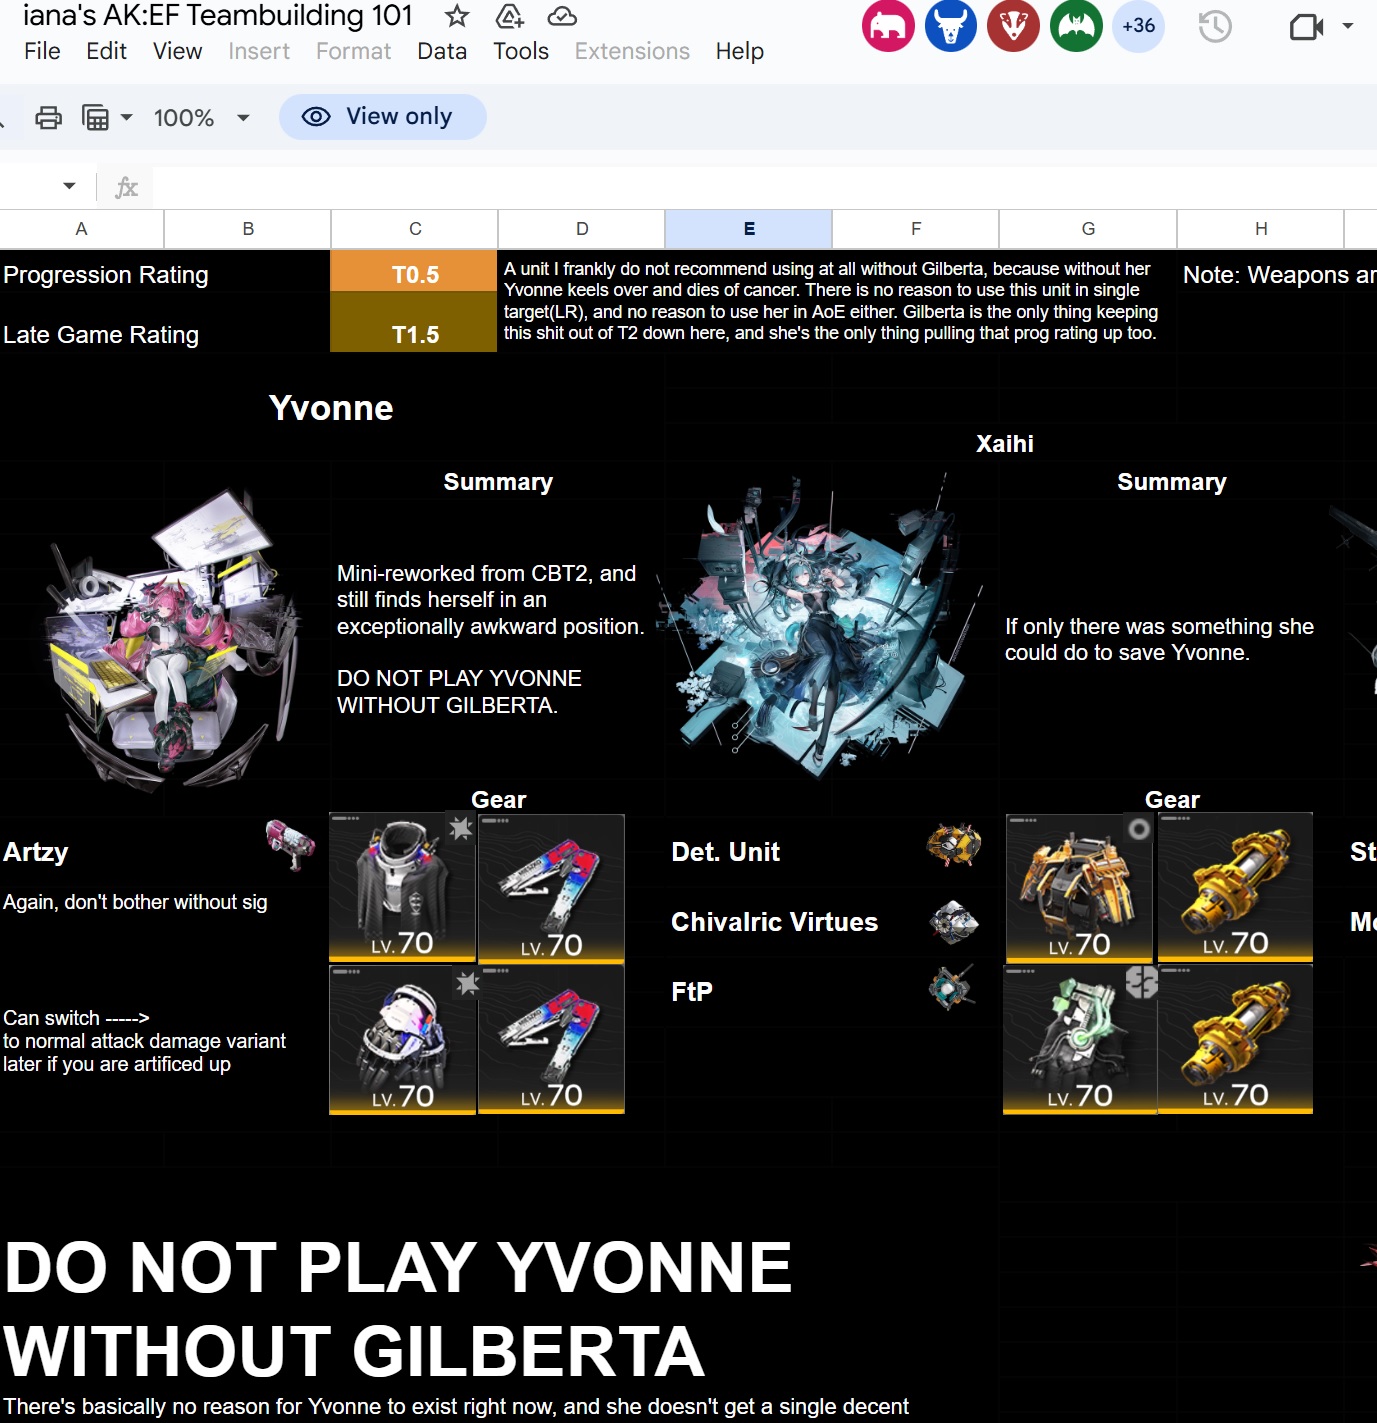
Task: Click the FtP weapon name
Action: (x=692, y=992)
